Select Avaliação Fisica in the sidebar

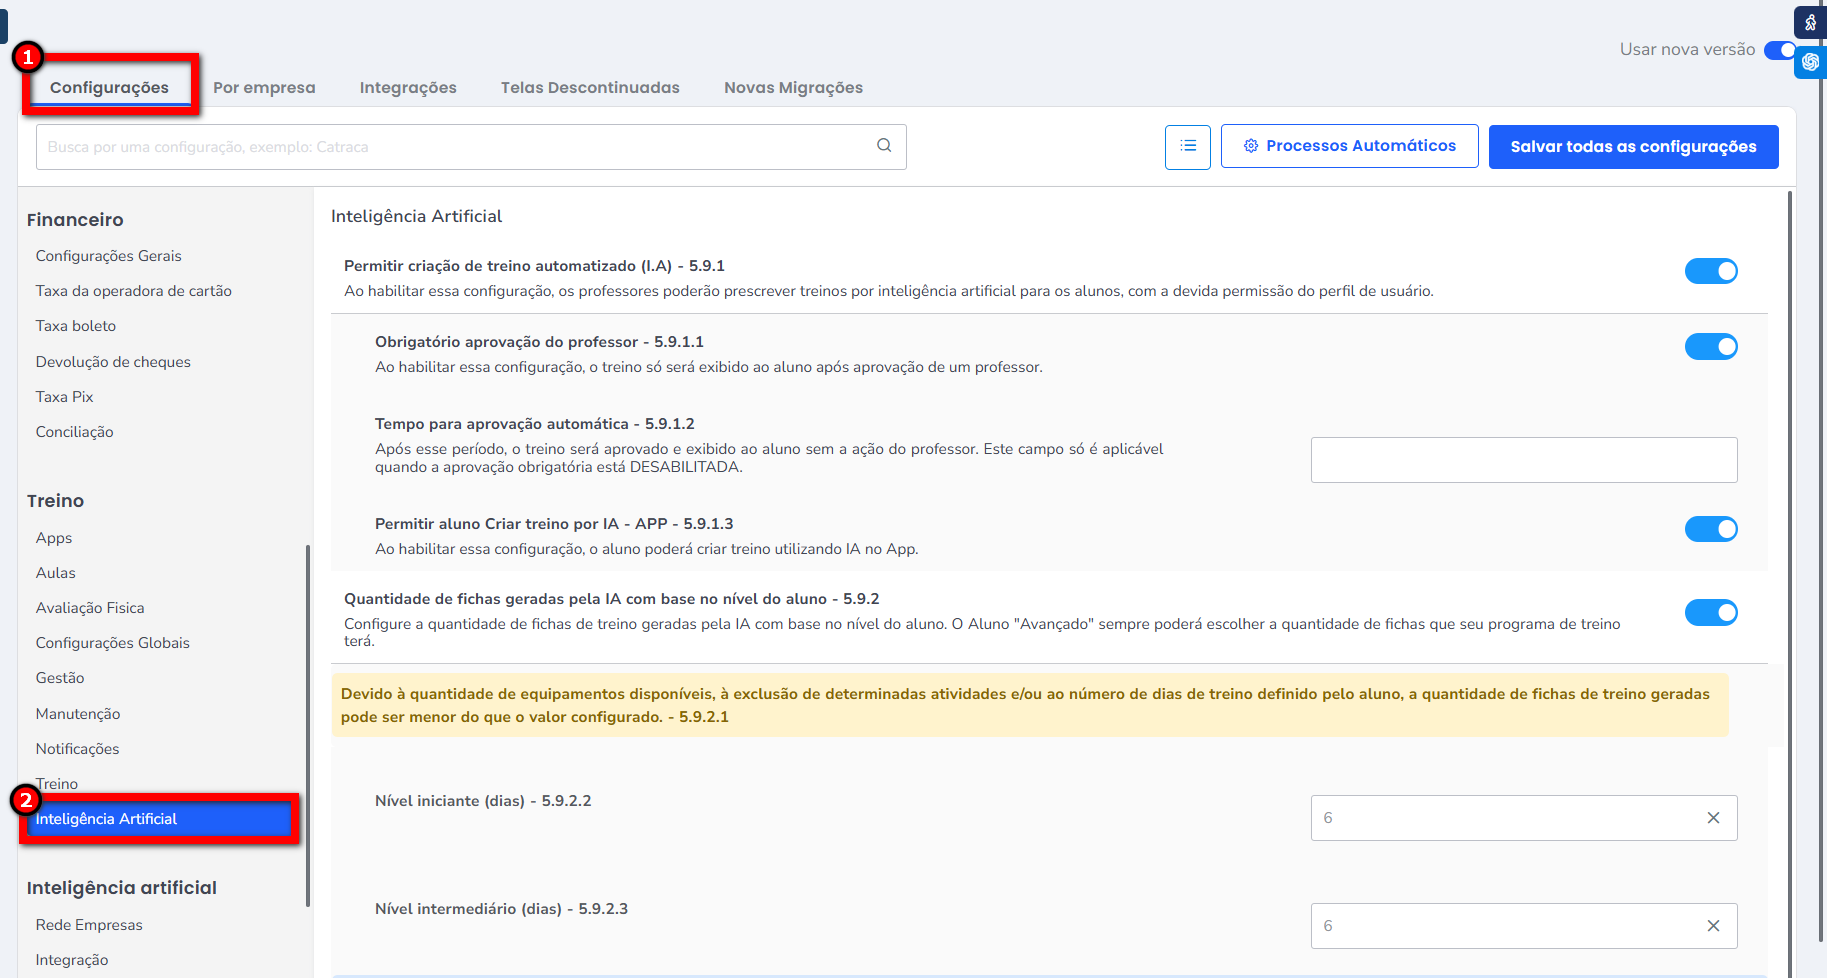[x=90, y=608]
